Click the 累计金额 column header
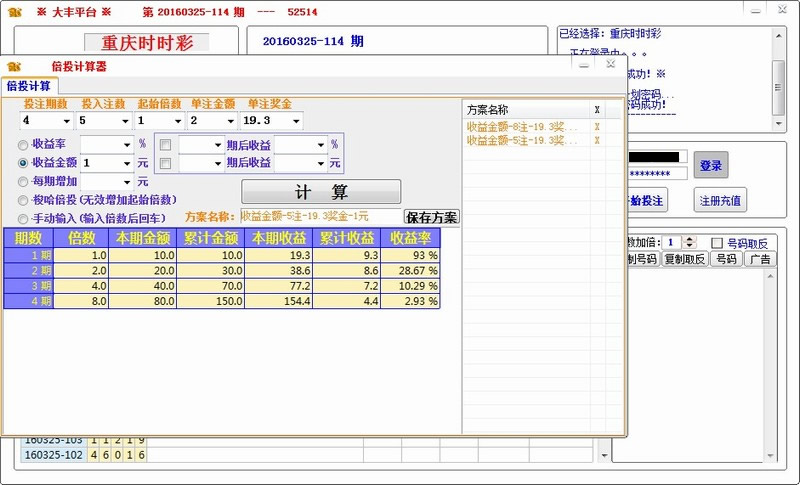 (x=211, y=238)
